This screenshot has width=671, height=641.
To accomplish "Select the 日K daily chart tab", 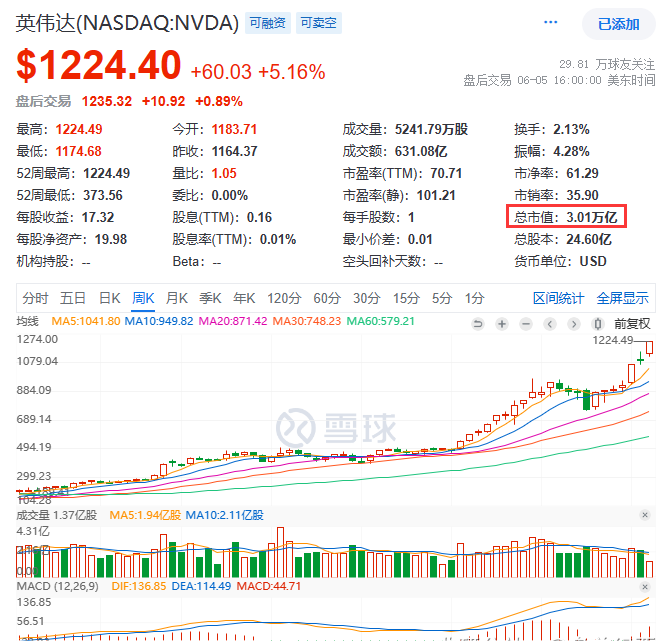I will (x=110, y=298).
